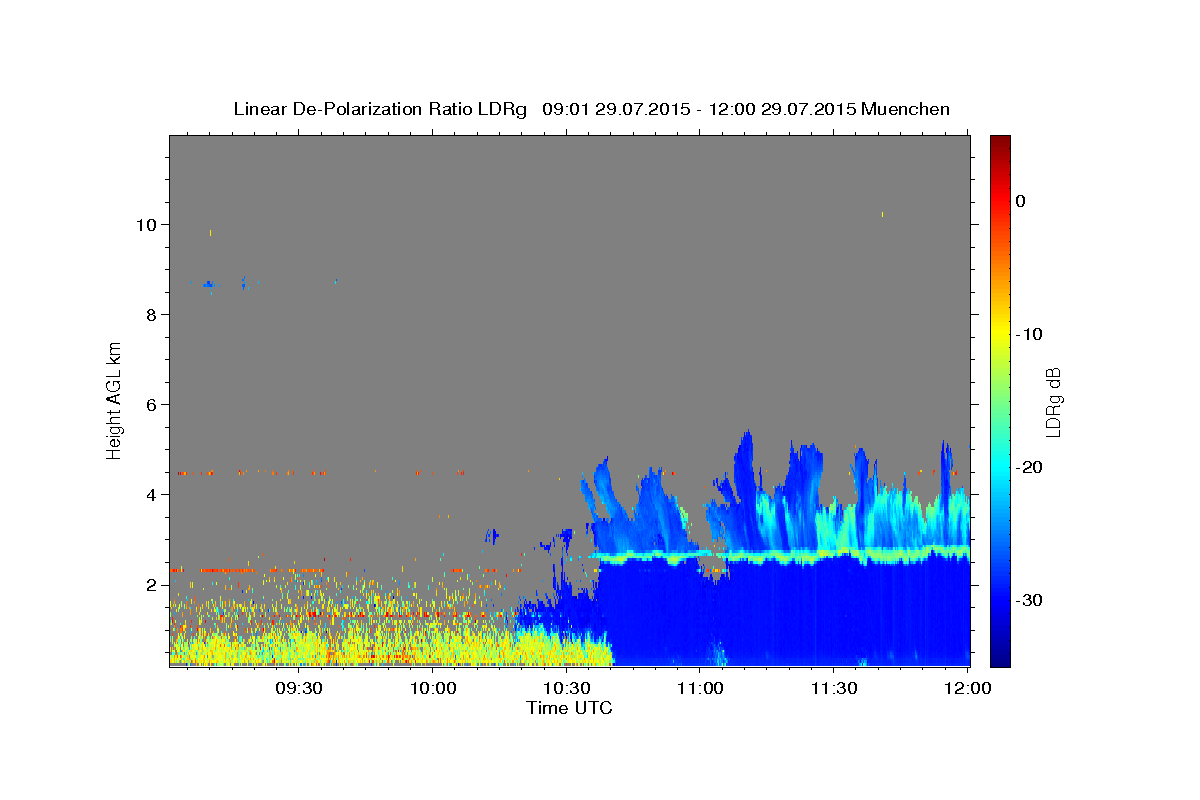
Task: Click the colorbar value -10
Action: pyautogui.click(x=1028, y=334)
